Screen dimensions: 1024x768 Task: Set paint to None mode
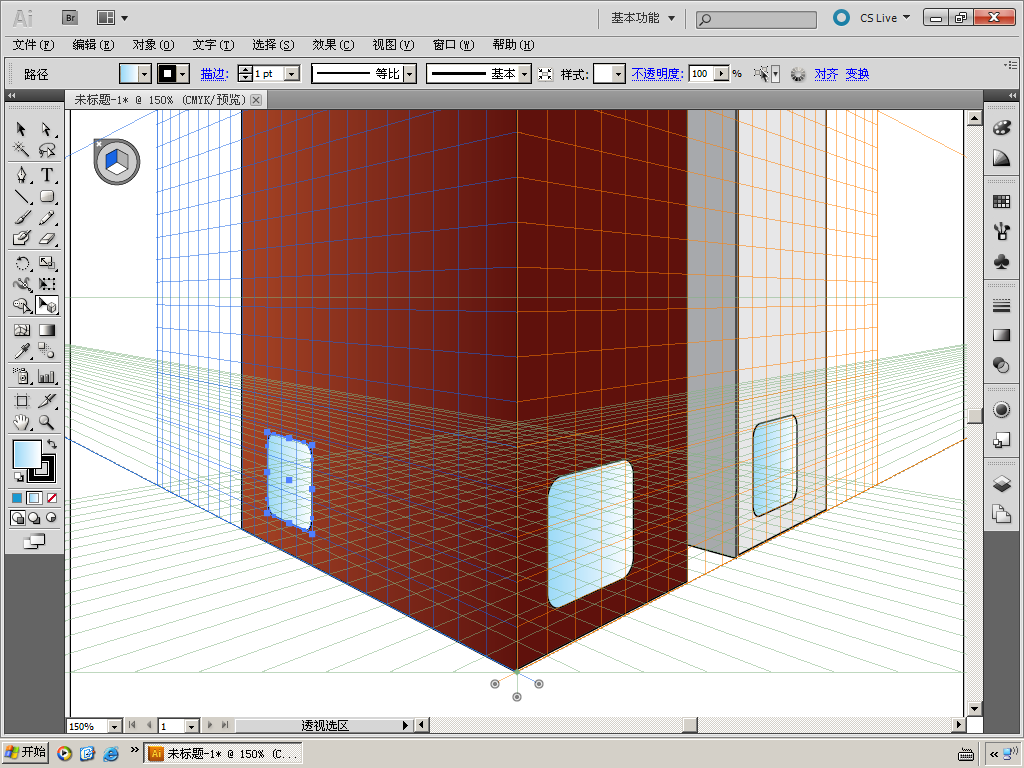click(x=52, y=497)
